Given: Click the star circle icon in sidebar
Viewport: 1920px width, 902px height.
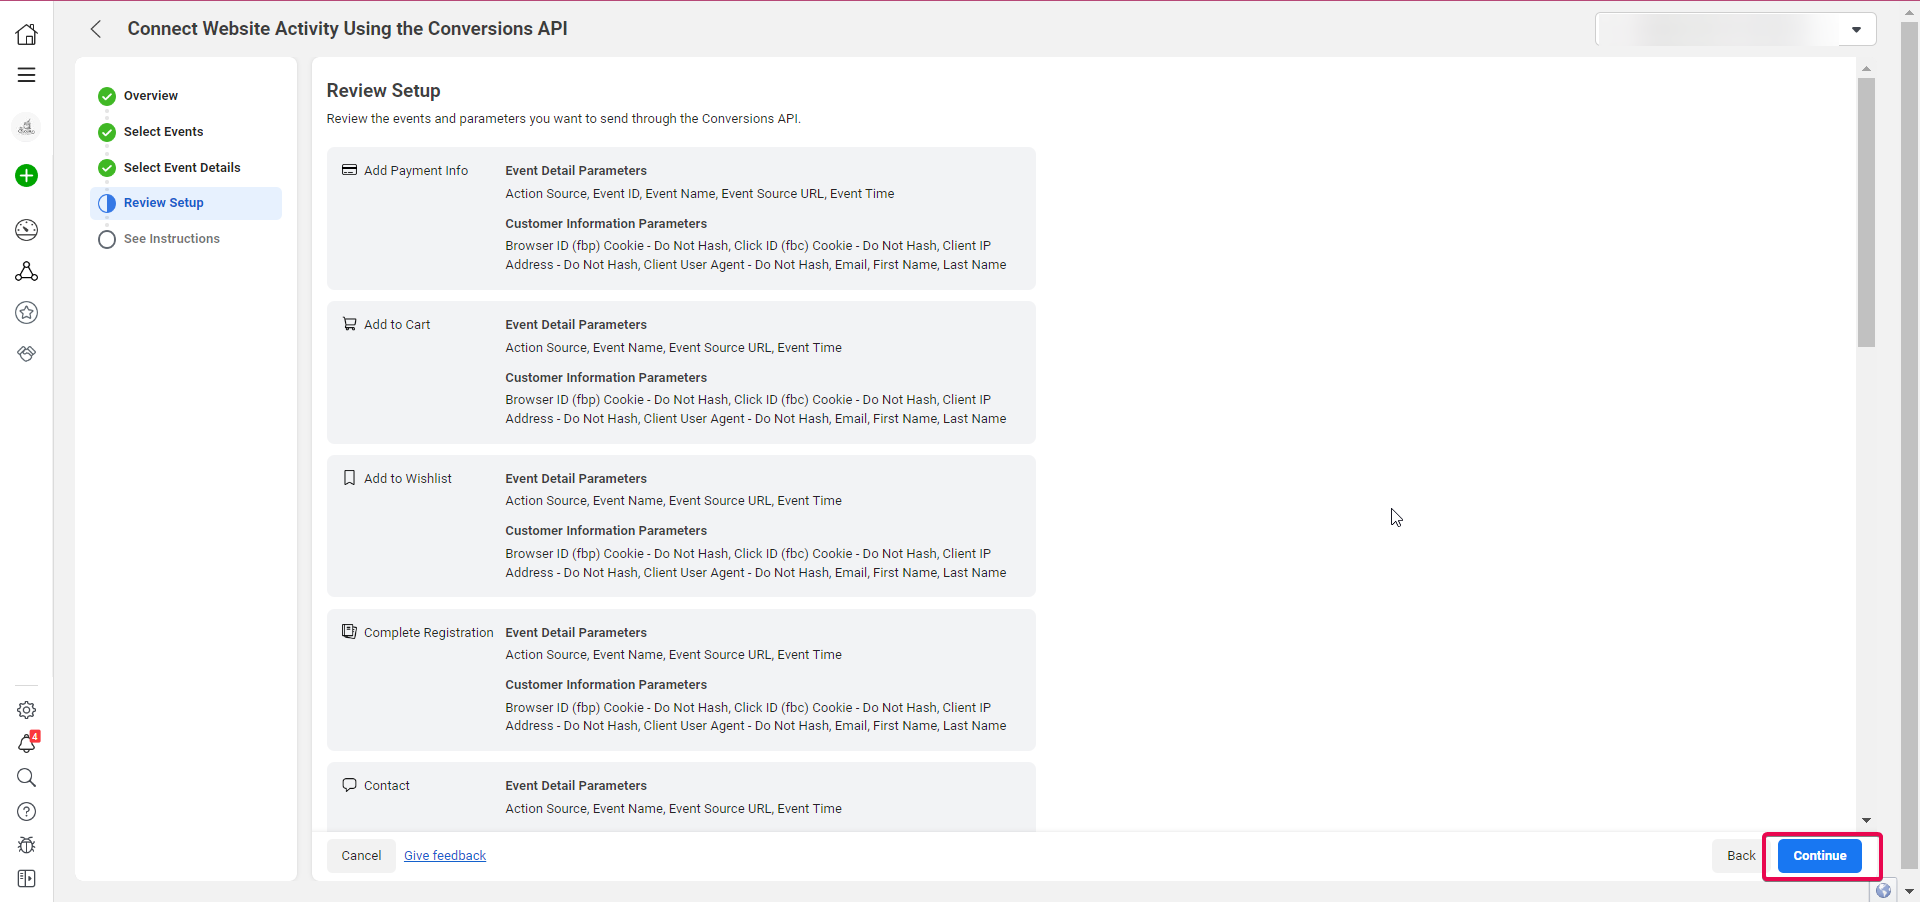Looking at the screenshot, I should pos(27,313).
